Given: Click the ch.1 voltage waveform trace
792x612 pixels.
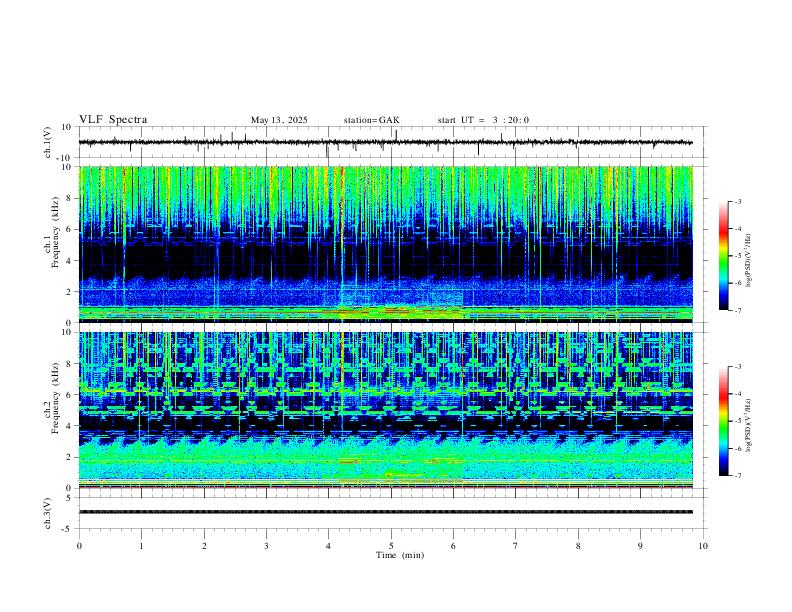Looking at the screenshot, I should [x=386, y=142].
